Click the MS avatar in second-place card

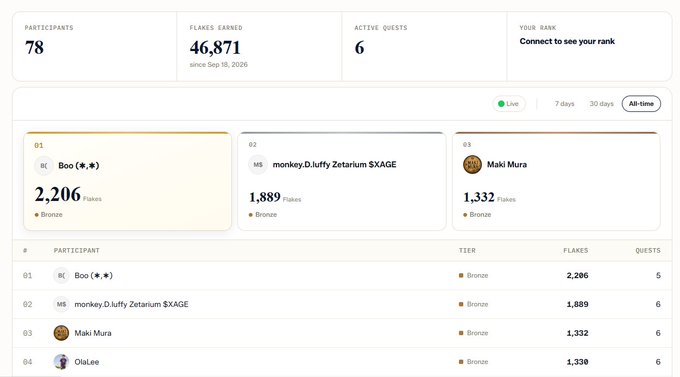click(258, 164)
